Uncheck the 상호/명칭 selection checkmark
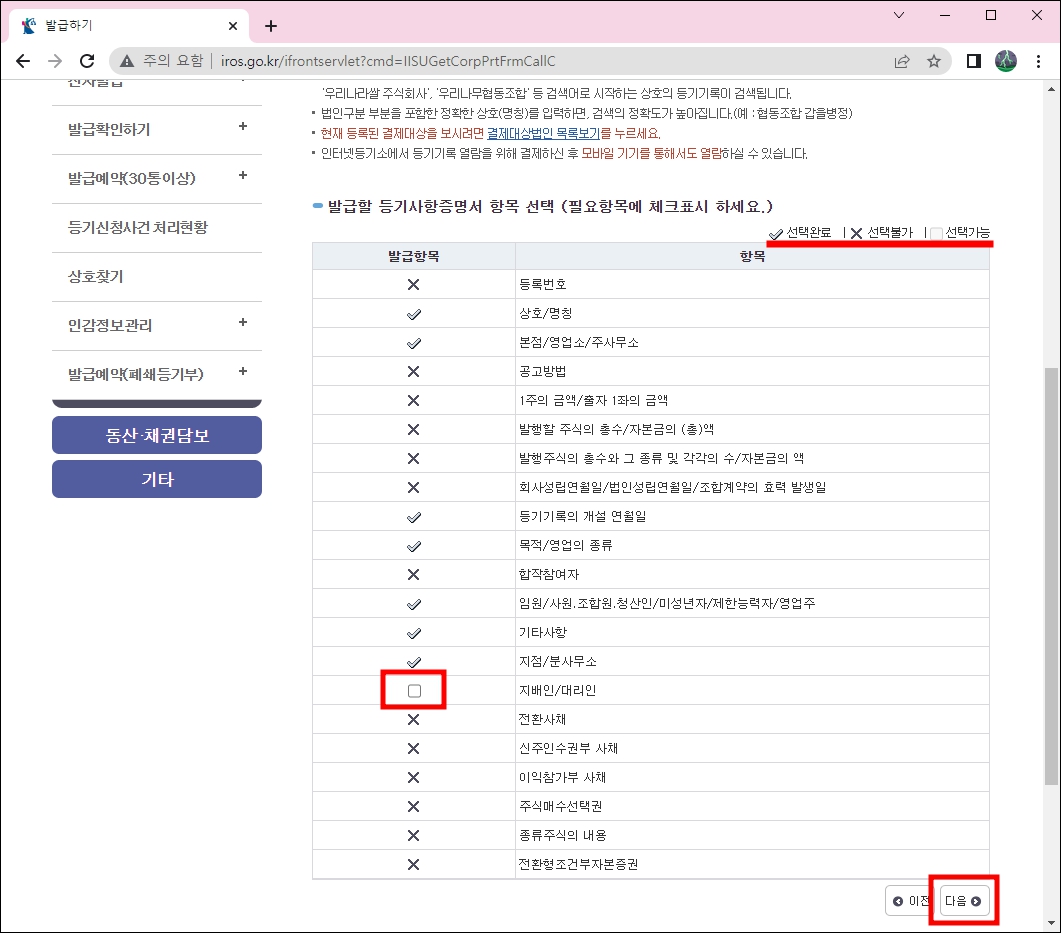 pos(413,313)
